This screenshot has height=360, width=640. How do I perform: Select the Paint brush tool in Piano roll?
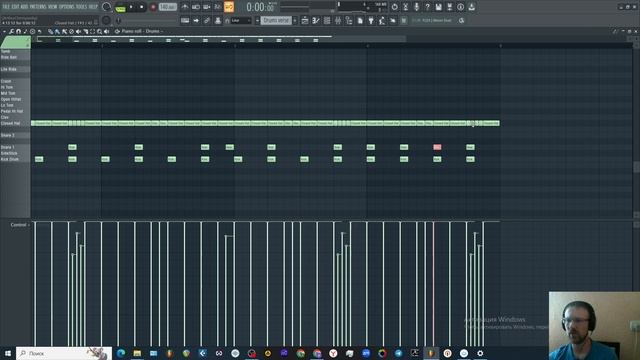click(58, 31)
